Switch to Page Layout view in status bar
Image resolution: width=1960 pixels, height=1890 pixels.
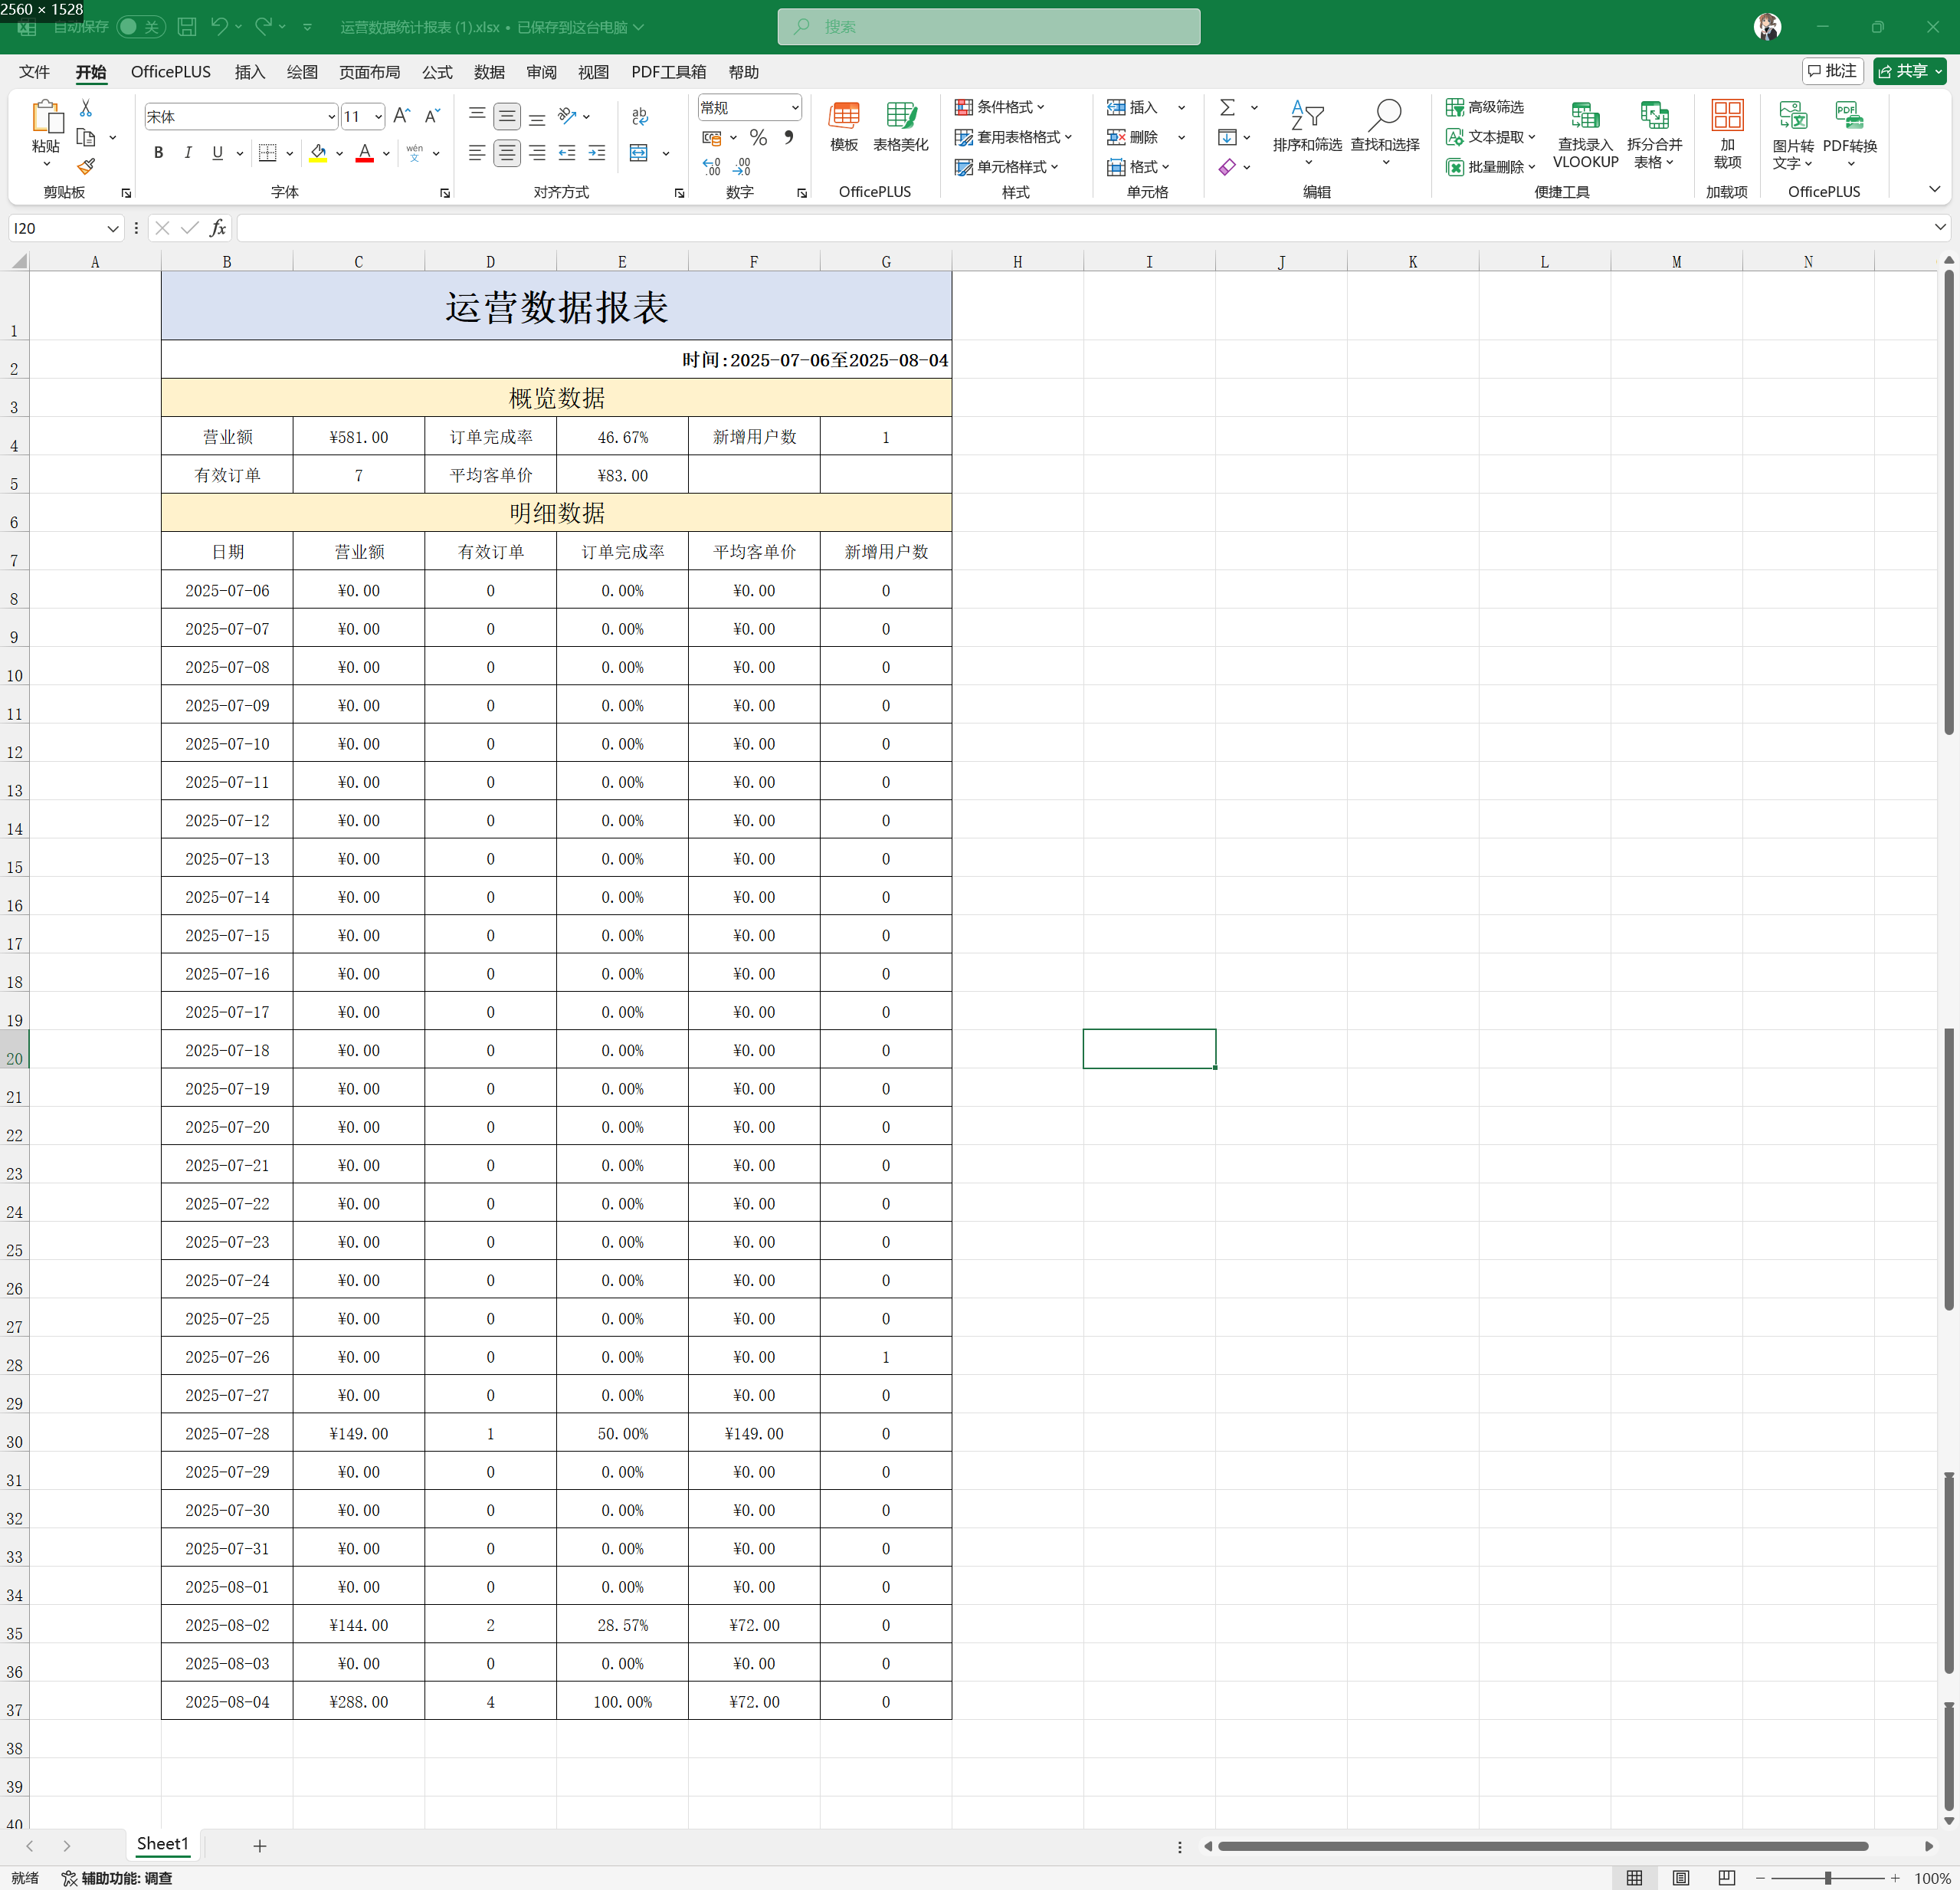(x=1681, y=1877)
